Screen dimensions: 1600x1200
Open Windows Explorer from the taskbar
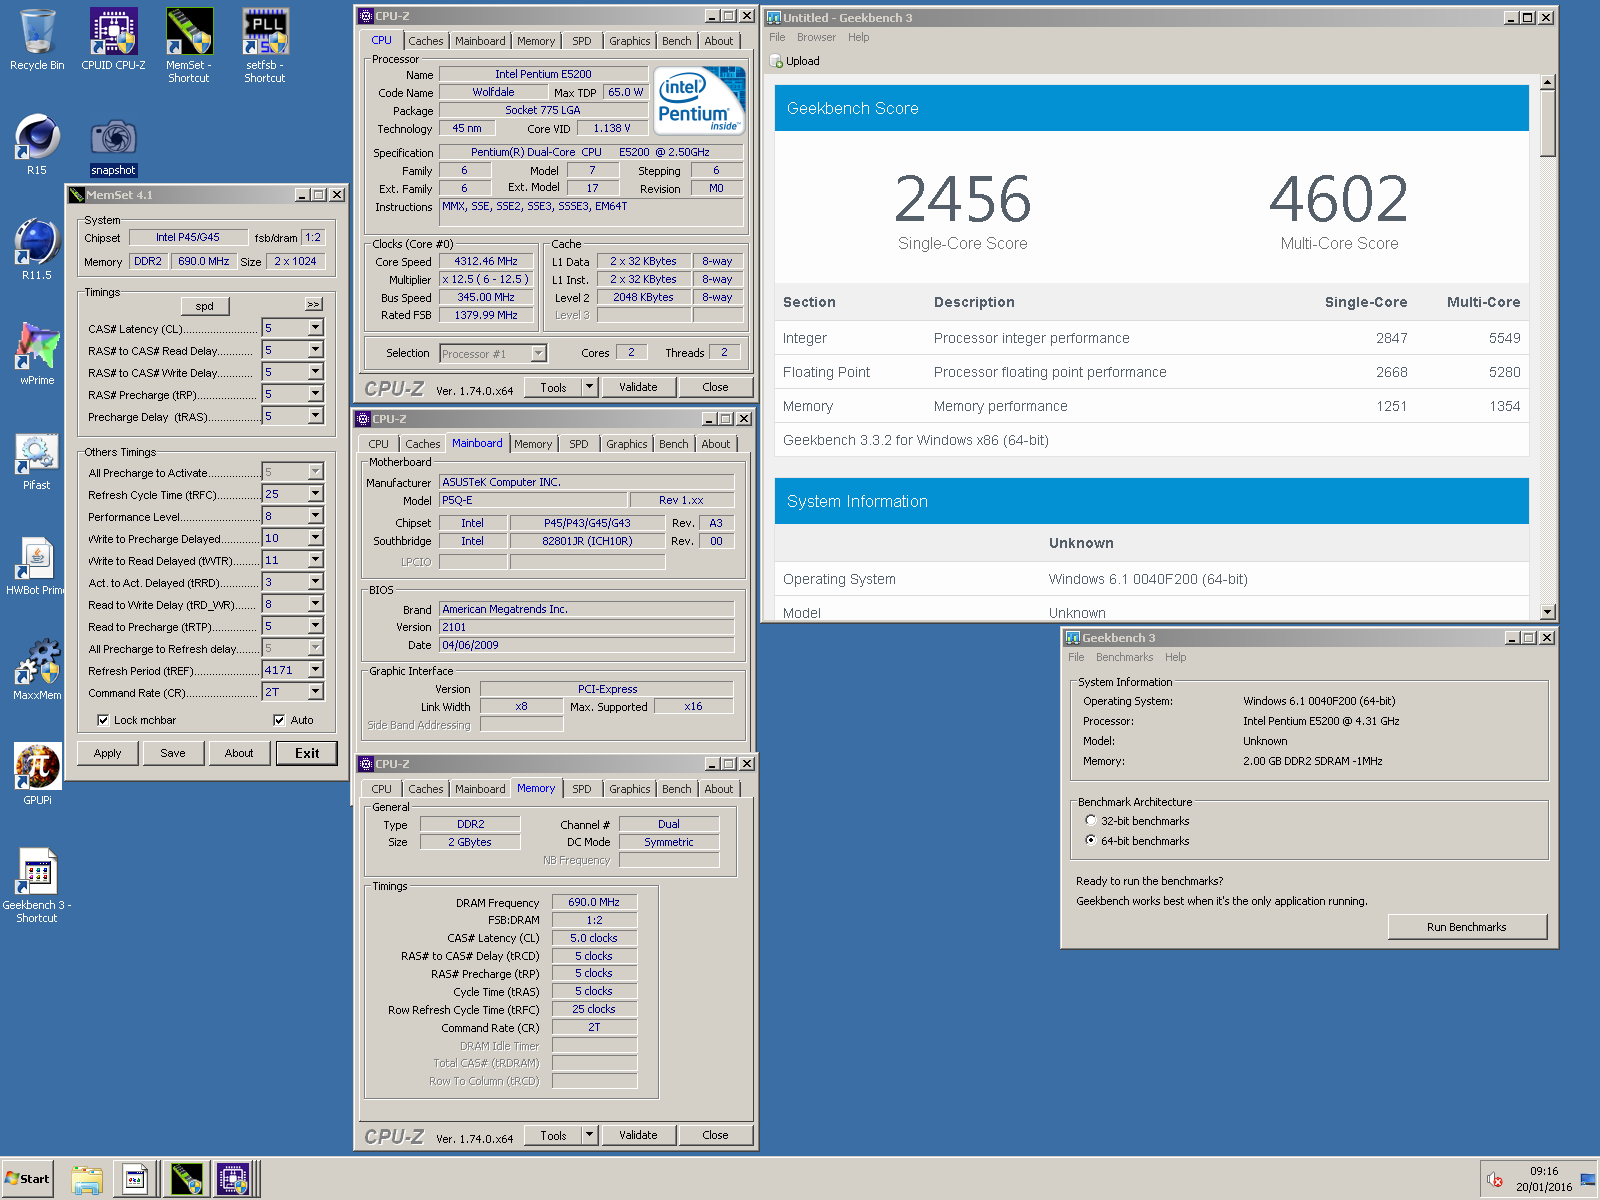pyautogui.click(x=87, y=1180)
